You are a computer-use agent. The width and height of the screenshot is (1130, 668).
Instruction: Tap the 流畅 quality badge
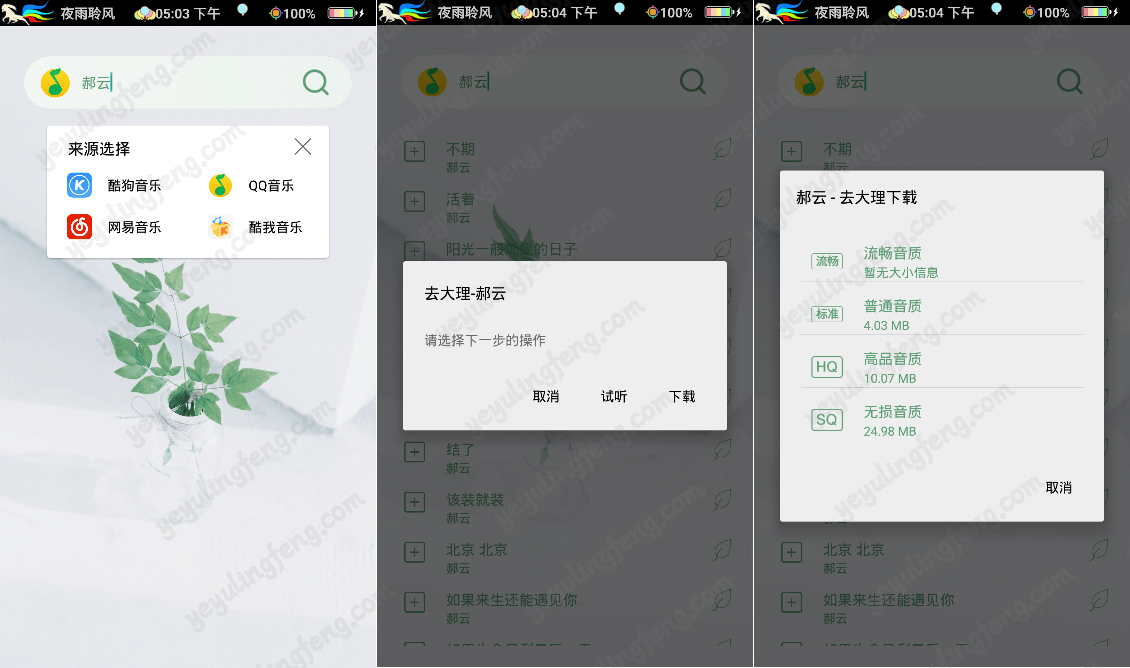pos(827,261)
